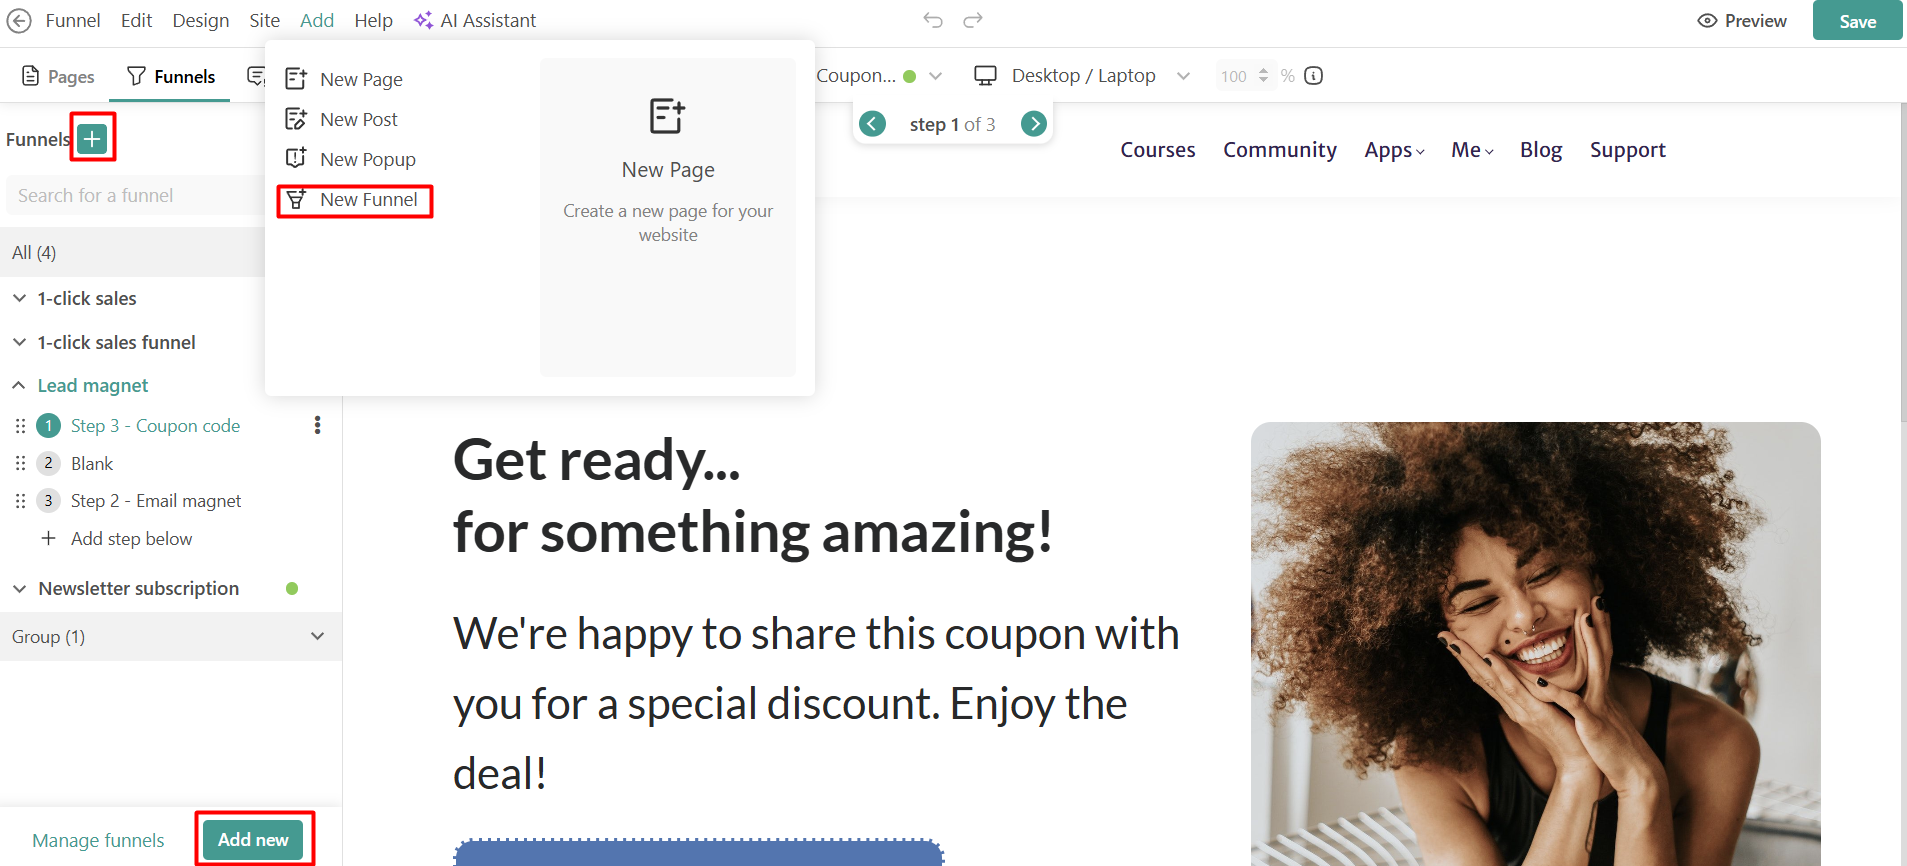Click the 'Get ready...' heading text
The image size is (1907, 866).
pyautogui.click(x=597, y=460)
